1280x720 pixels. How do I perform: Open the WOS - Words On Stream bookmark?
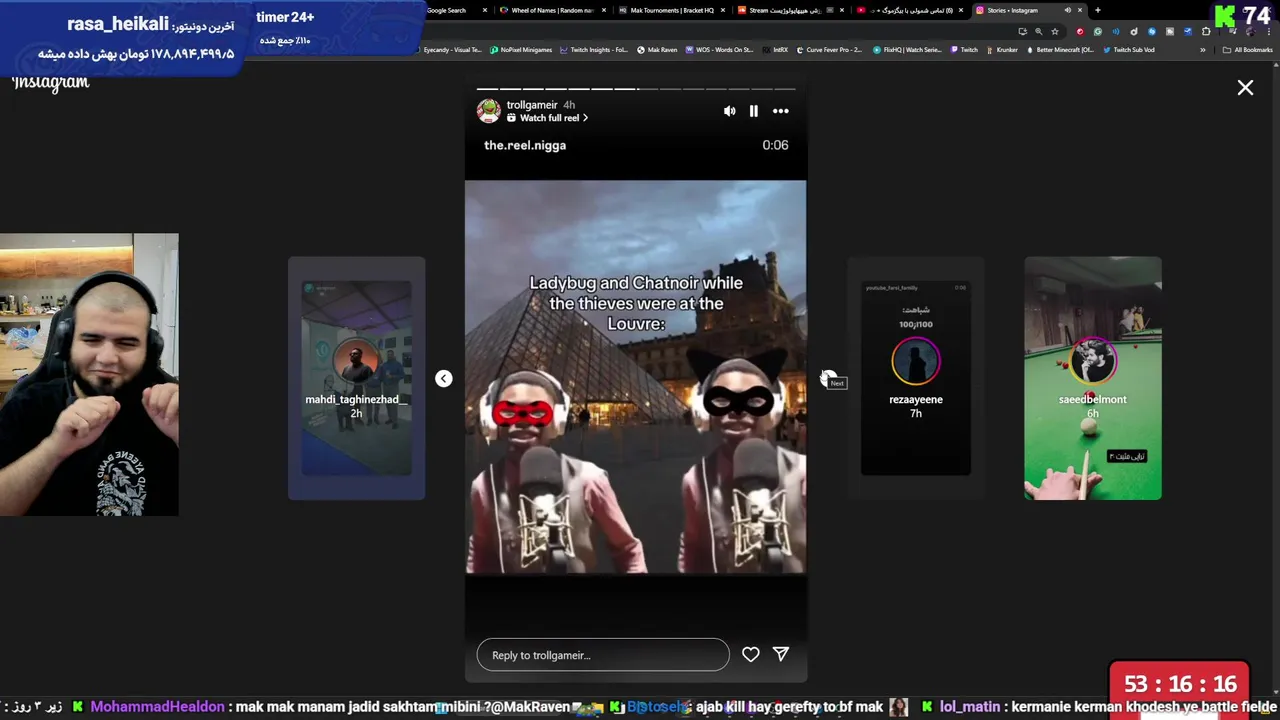[x=720, y=49]
